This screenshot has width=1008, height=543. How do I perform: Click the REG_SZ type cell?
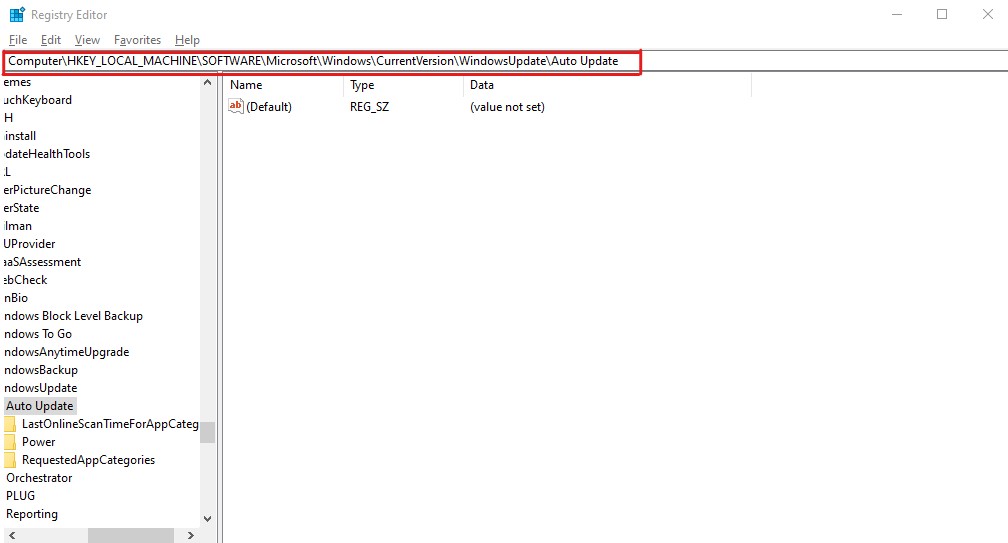click(x=369, y=107)
